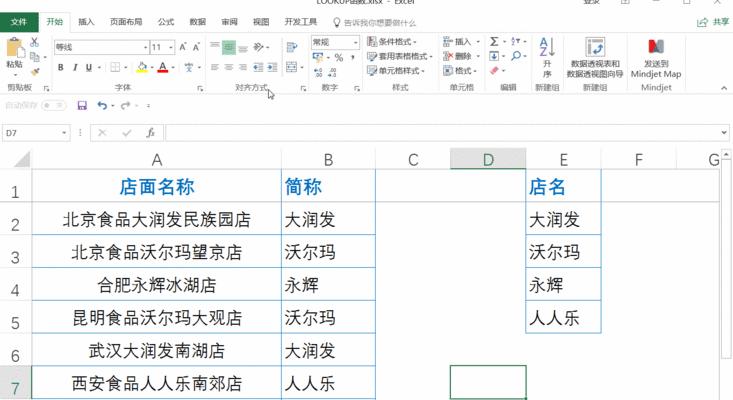The width and height of the screenshot is (733, 400).
Task: Switch to the 插入 ribbon tab
Action: 86,22
